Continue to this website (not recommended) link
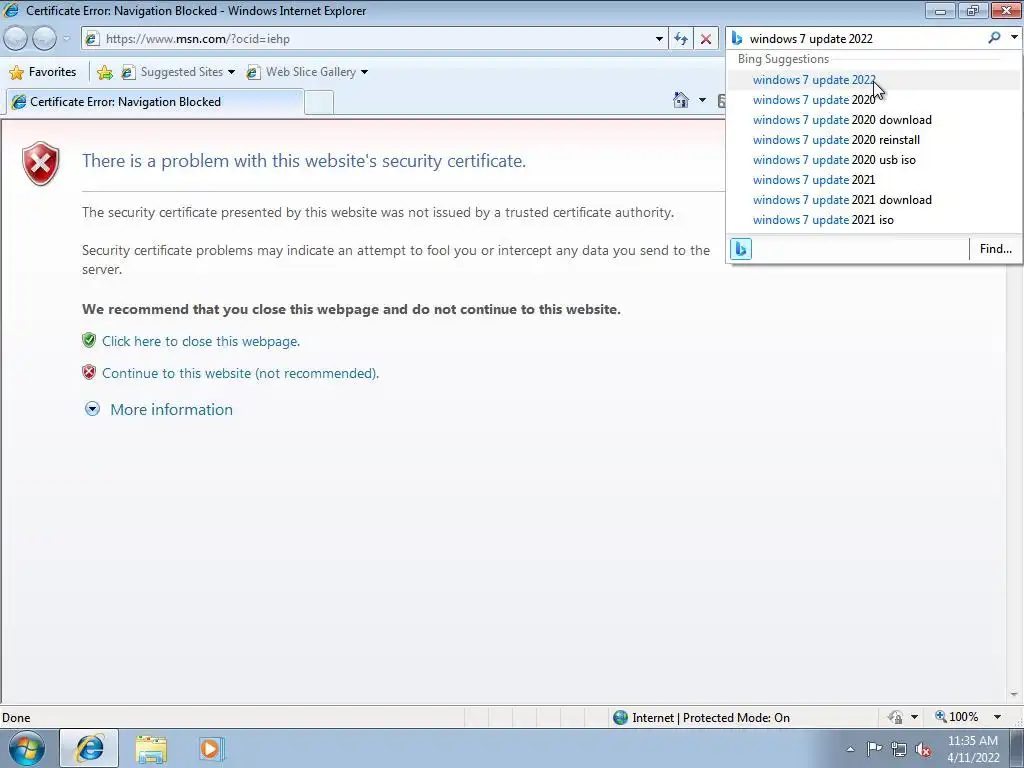Image resolution: width=1024 pixels, height=768 pixels. coord(240,374)
